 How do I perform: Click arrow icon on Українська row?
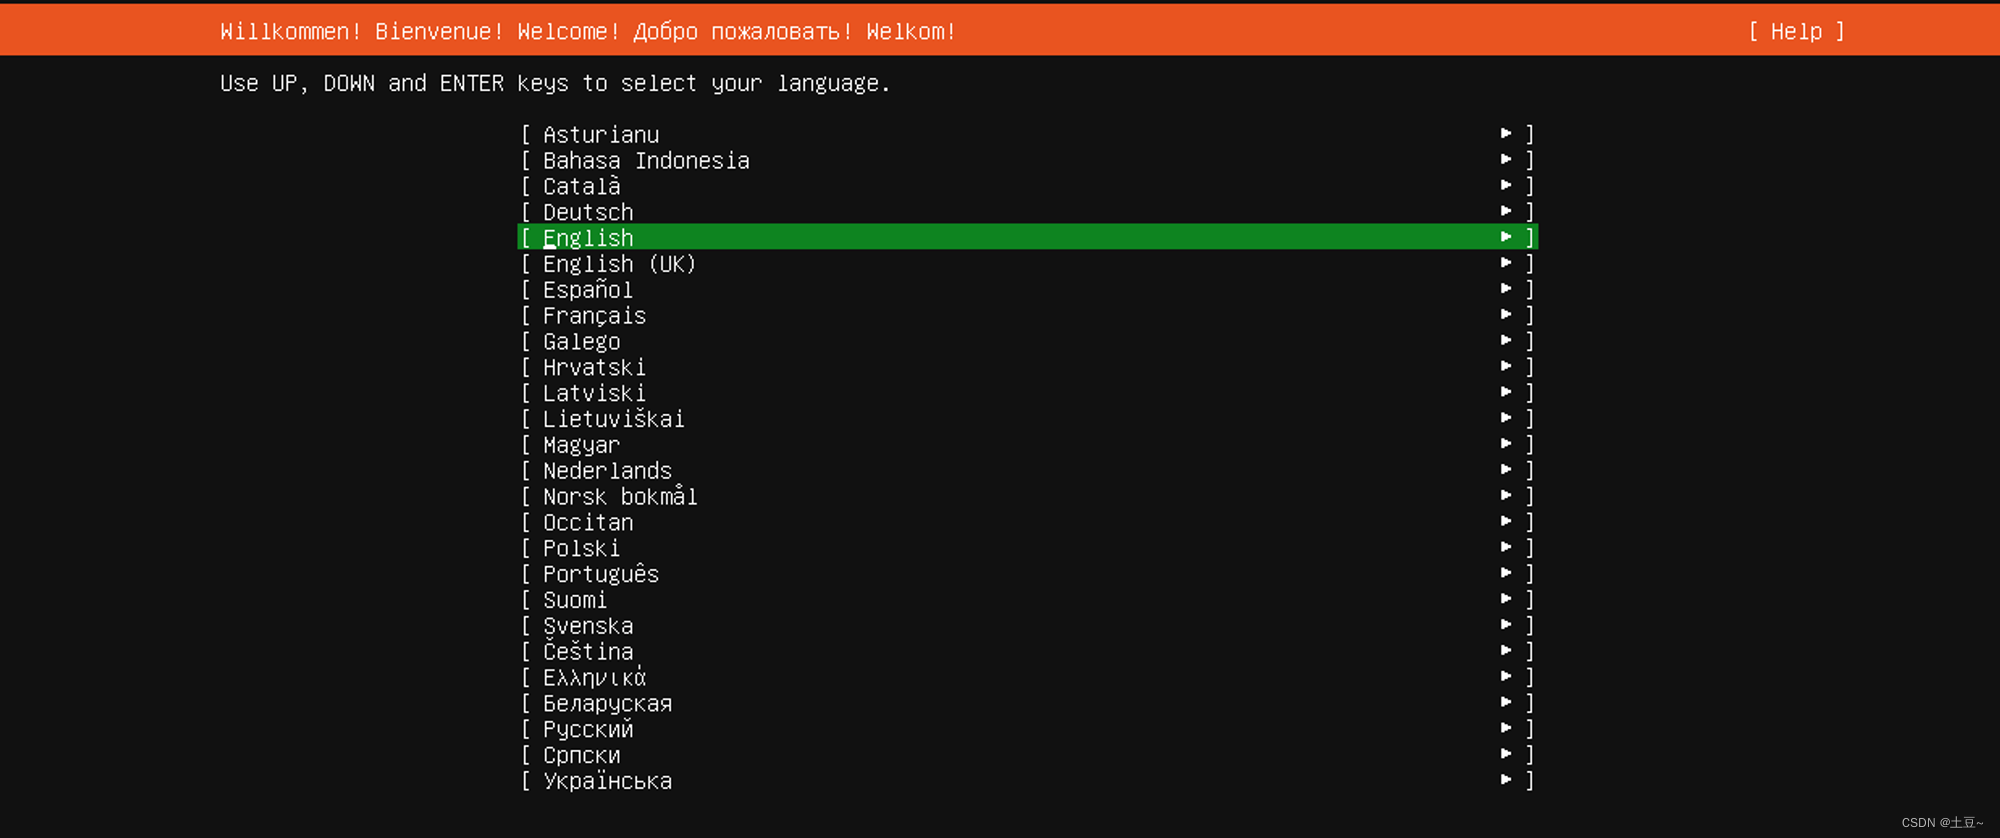(1506, 779)
